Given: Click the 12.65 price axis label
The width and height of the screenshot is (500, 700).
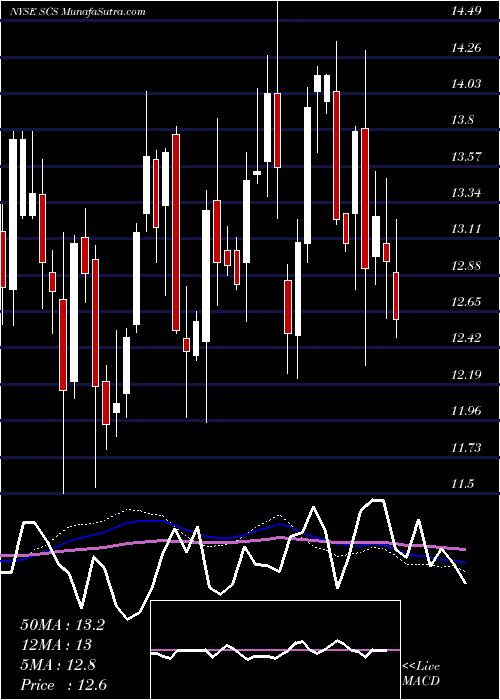Looking at the screenshot, I should click(466, 301).
